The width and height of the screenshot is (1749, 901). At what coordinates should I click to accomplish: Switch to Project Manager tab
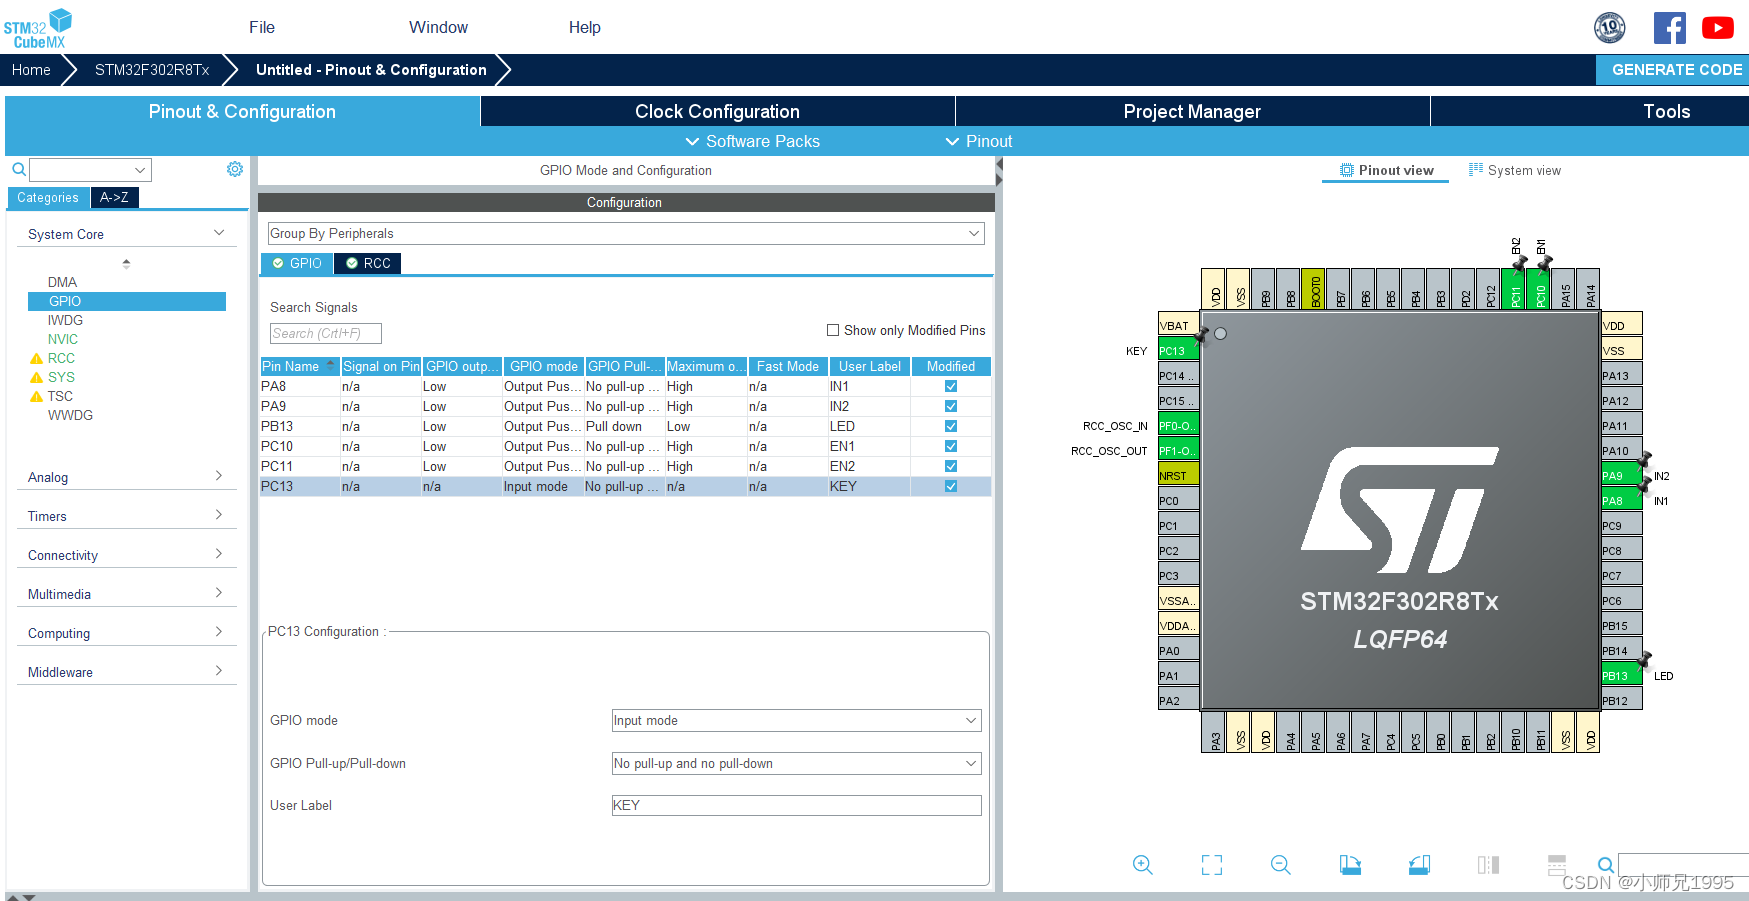pos(1192,111)
